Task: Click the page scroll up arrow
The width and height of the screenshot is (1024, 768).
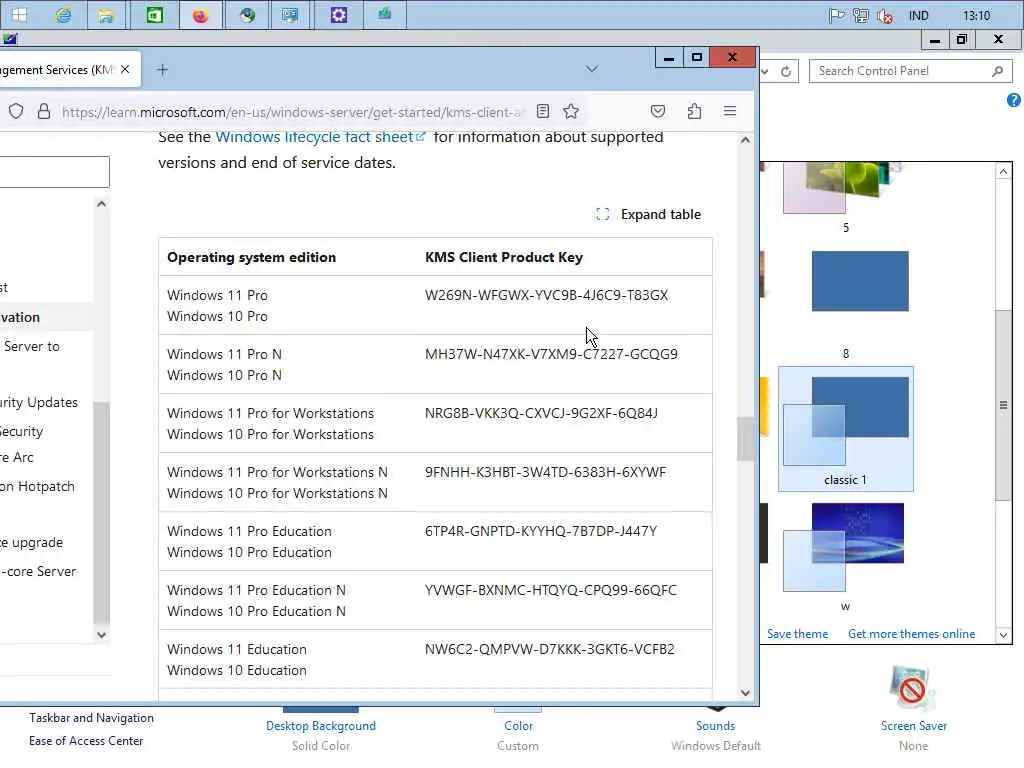Action: 745,140
